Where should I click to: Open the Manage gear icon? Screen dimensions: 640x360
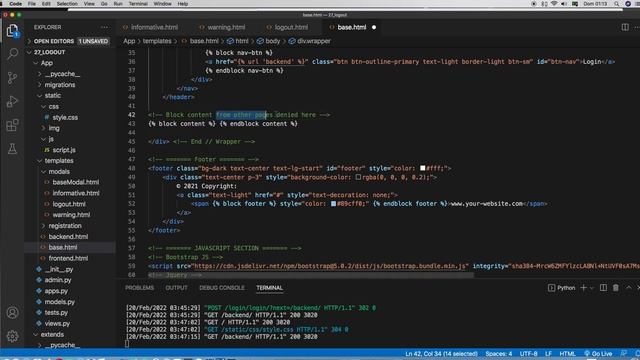[12, 336]
